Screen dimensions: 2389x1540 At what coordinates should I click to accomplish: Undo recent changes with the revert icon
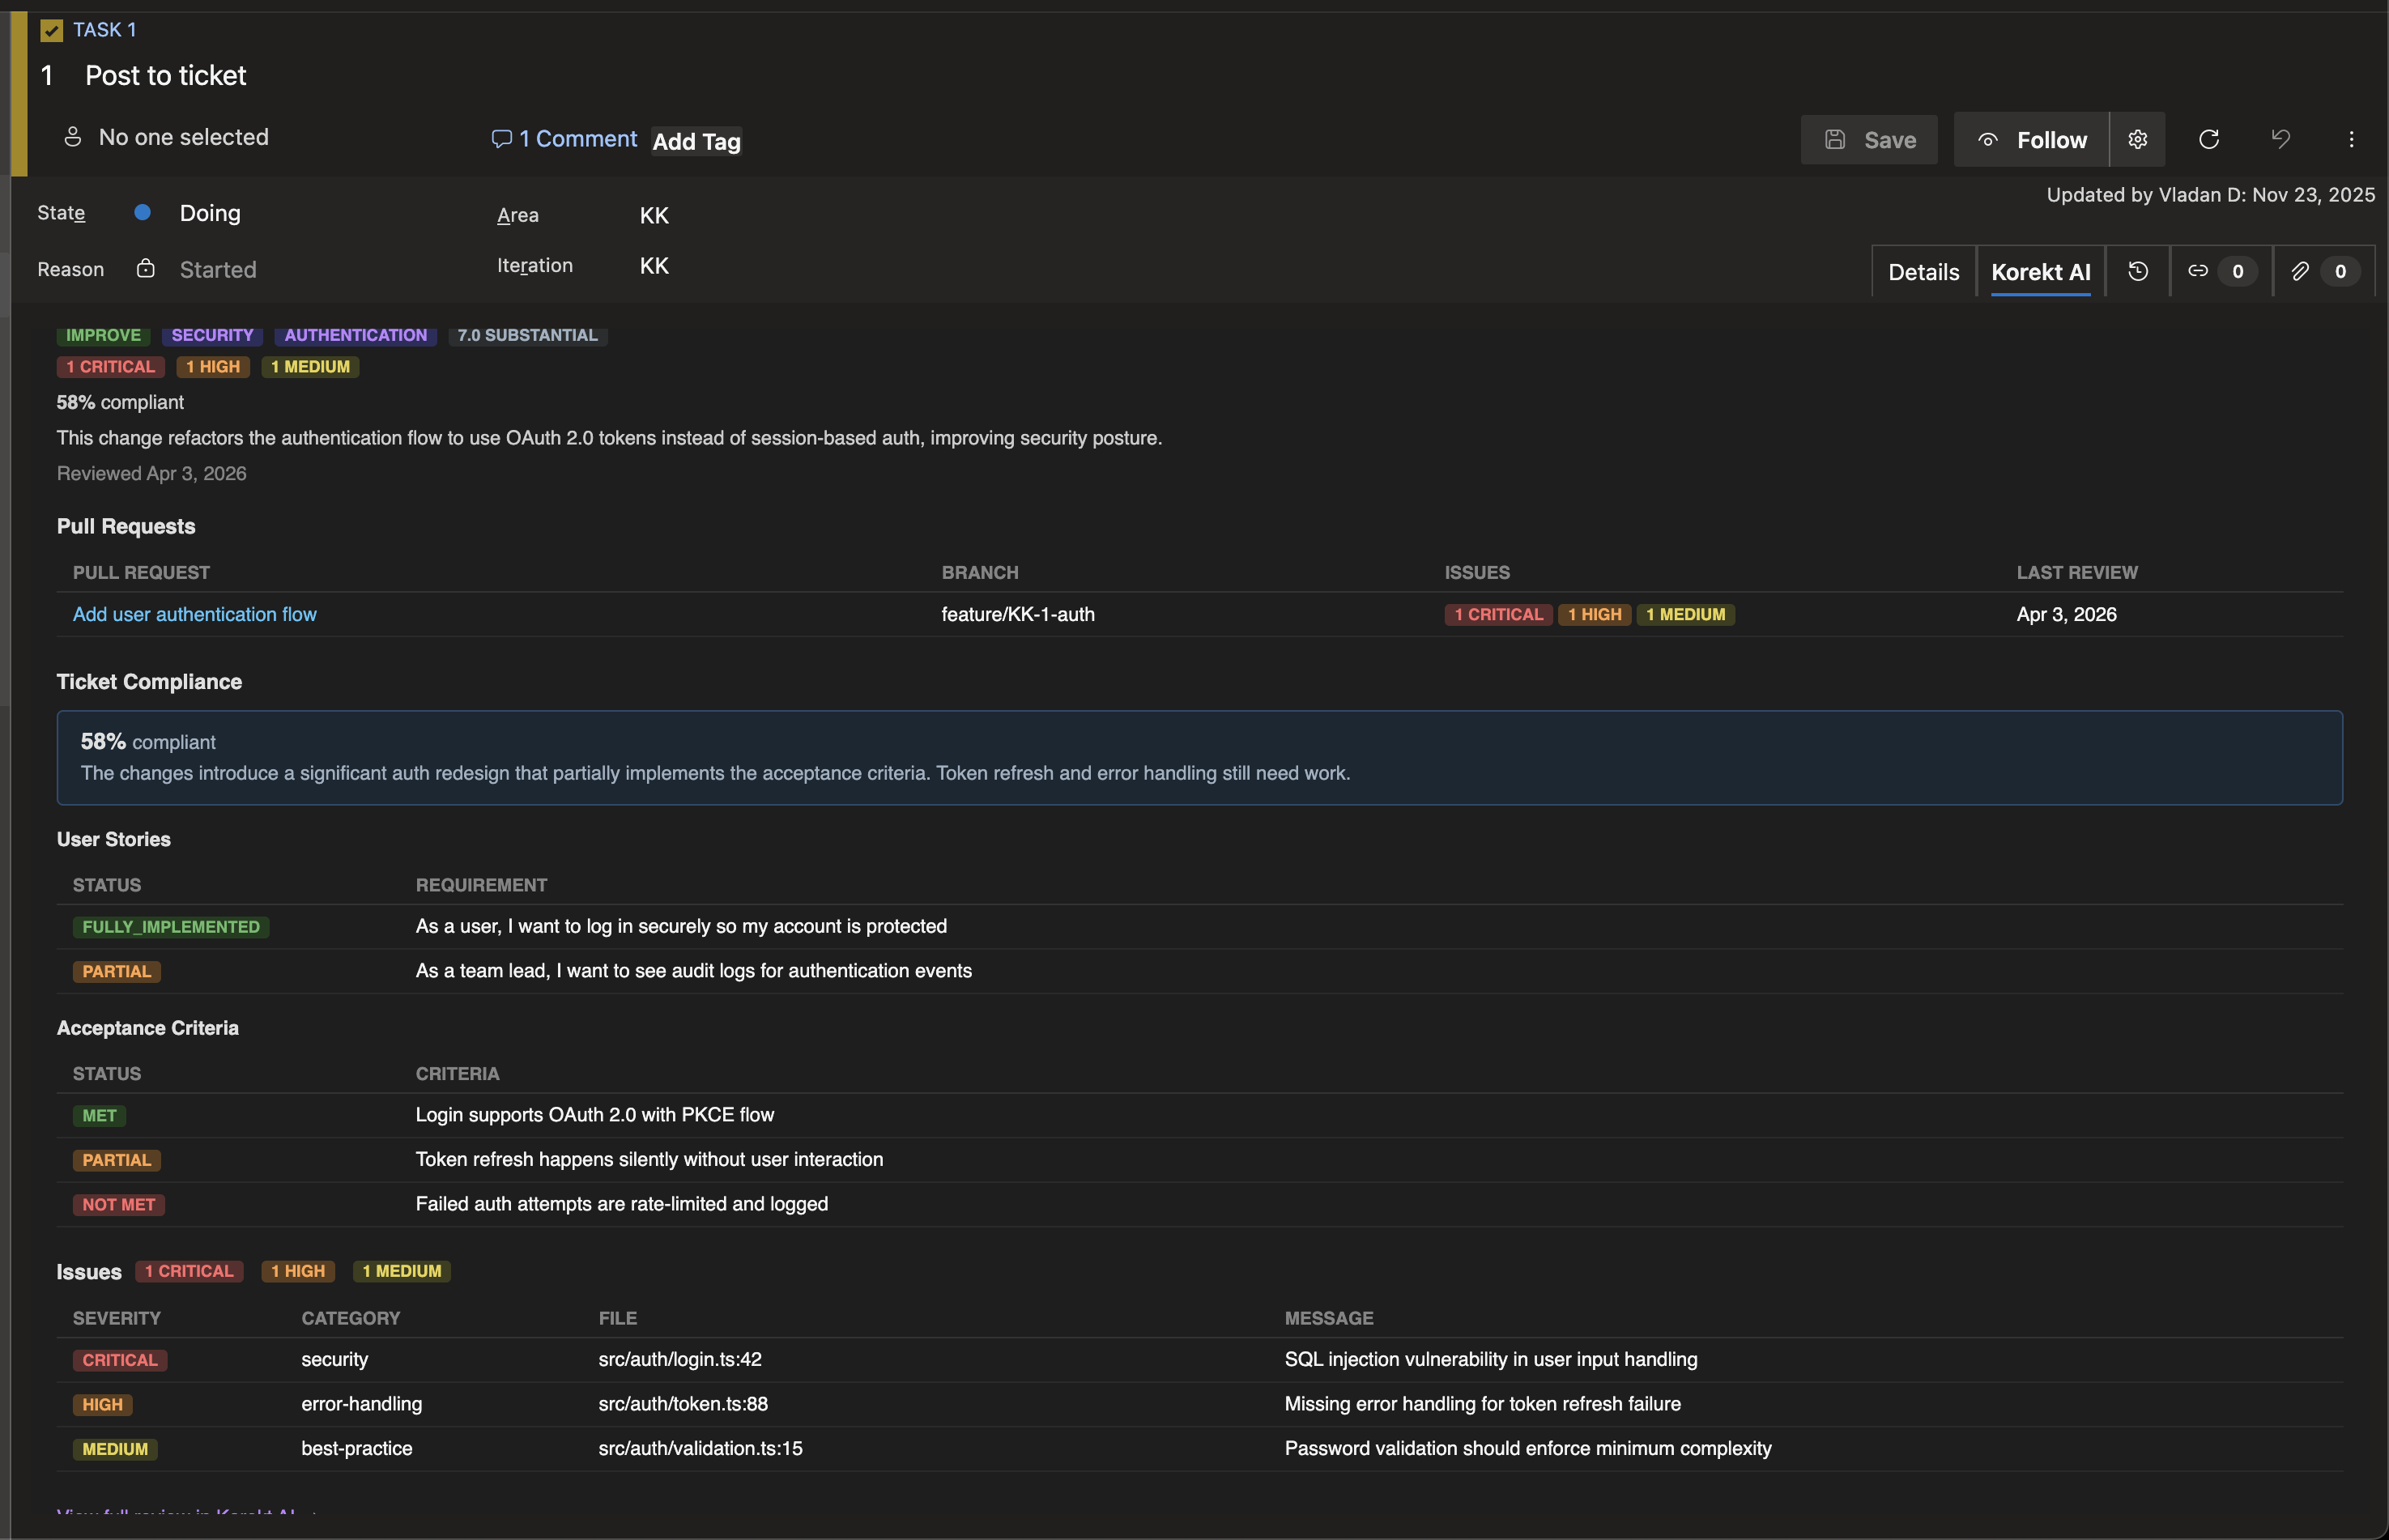coord(2280,139)
